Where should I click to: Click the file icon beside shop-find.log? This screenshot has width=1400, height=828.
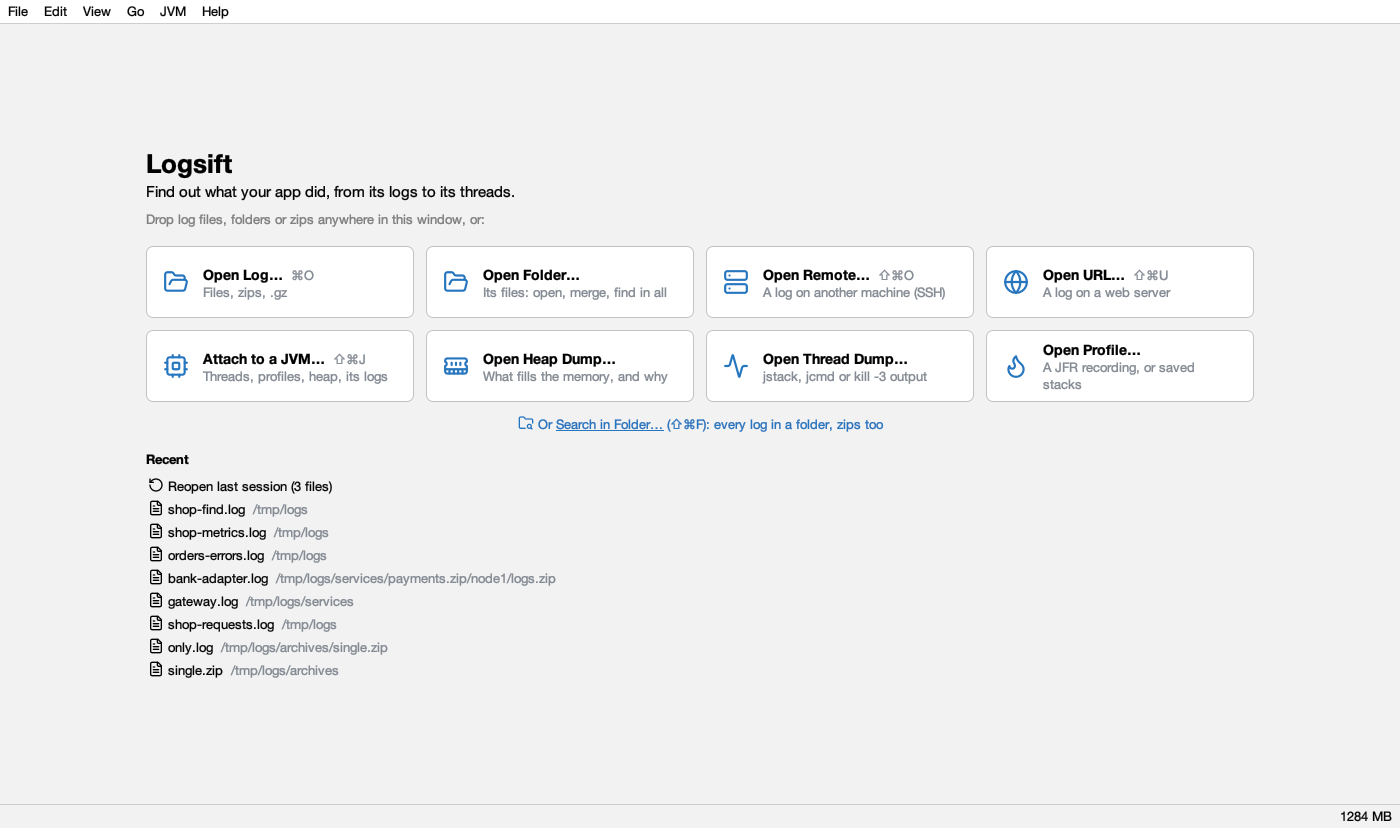click(156, 508)
